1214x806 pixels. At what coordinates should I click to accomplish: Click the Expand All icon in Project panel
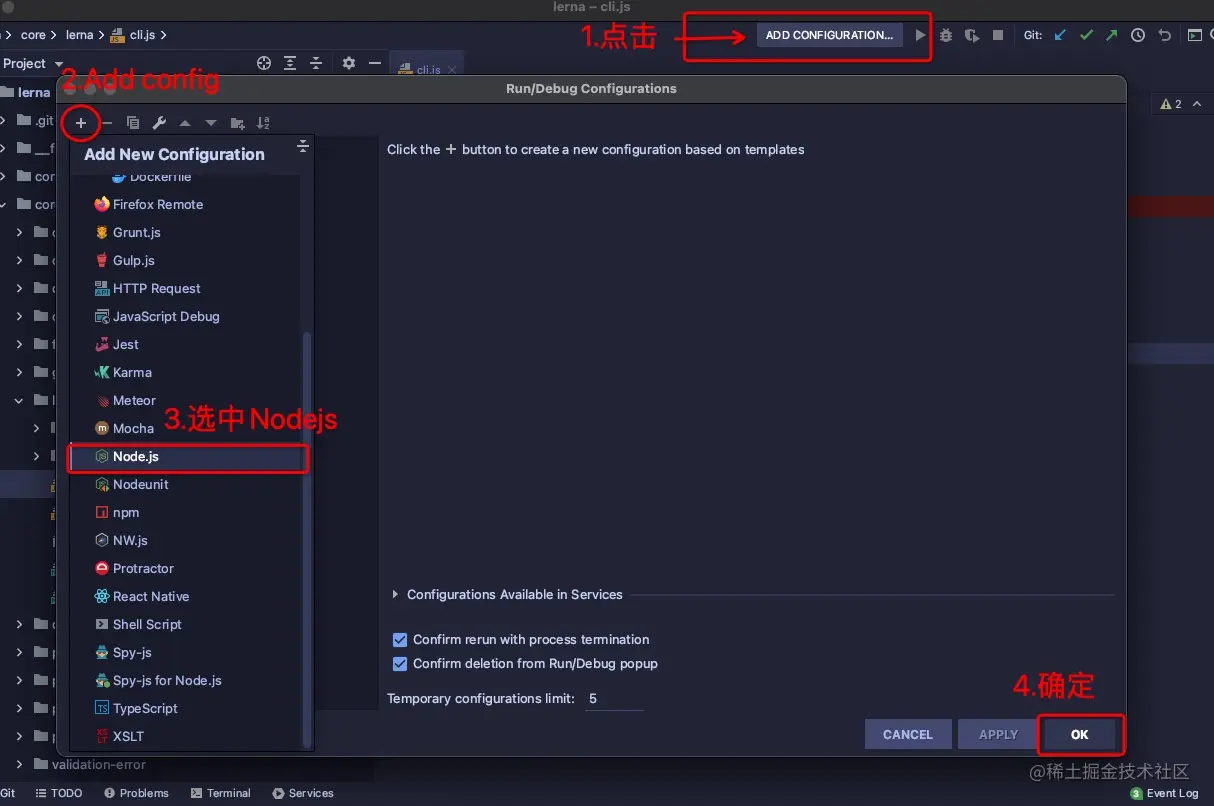(290, 63)
